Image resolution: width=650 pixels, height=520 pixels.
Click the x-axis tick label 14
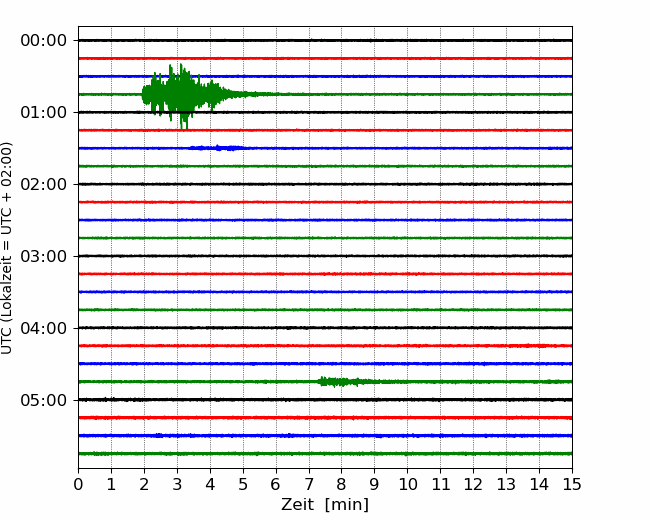point(539,484)
